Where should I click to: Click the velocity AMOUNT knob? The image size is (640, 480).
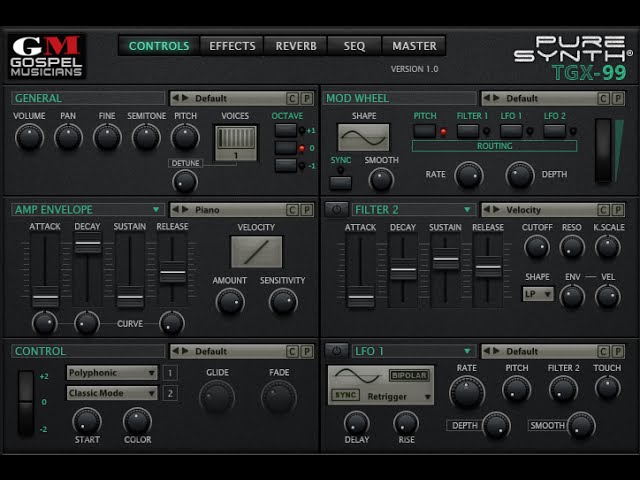click(x=230, y=302)
